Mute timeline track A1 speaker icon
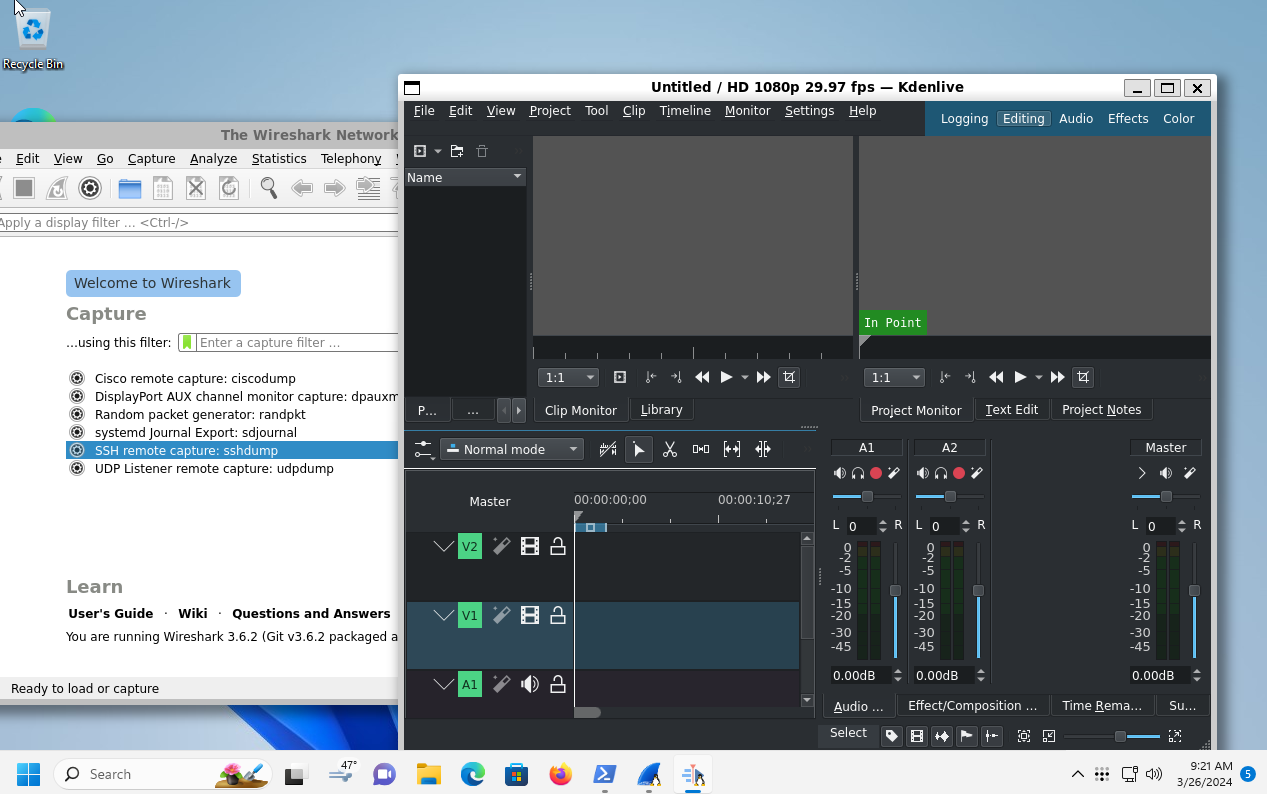Image resolution: width=1267 pixels, height=794 pixels. coord(530,684)
